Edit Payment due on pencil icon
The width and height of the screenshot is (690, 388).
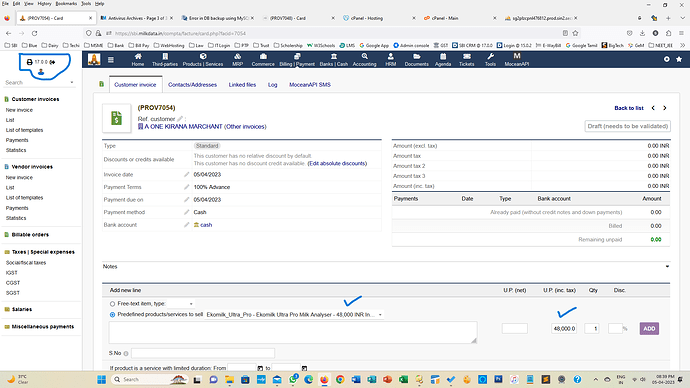click(187, 200)
